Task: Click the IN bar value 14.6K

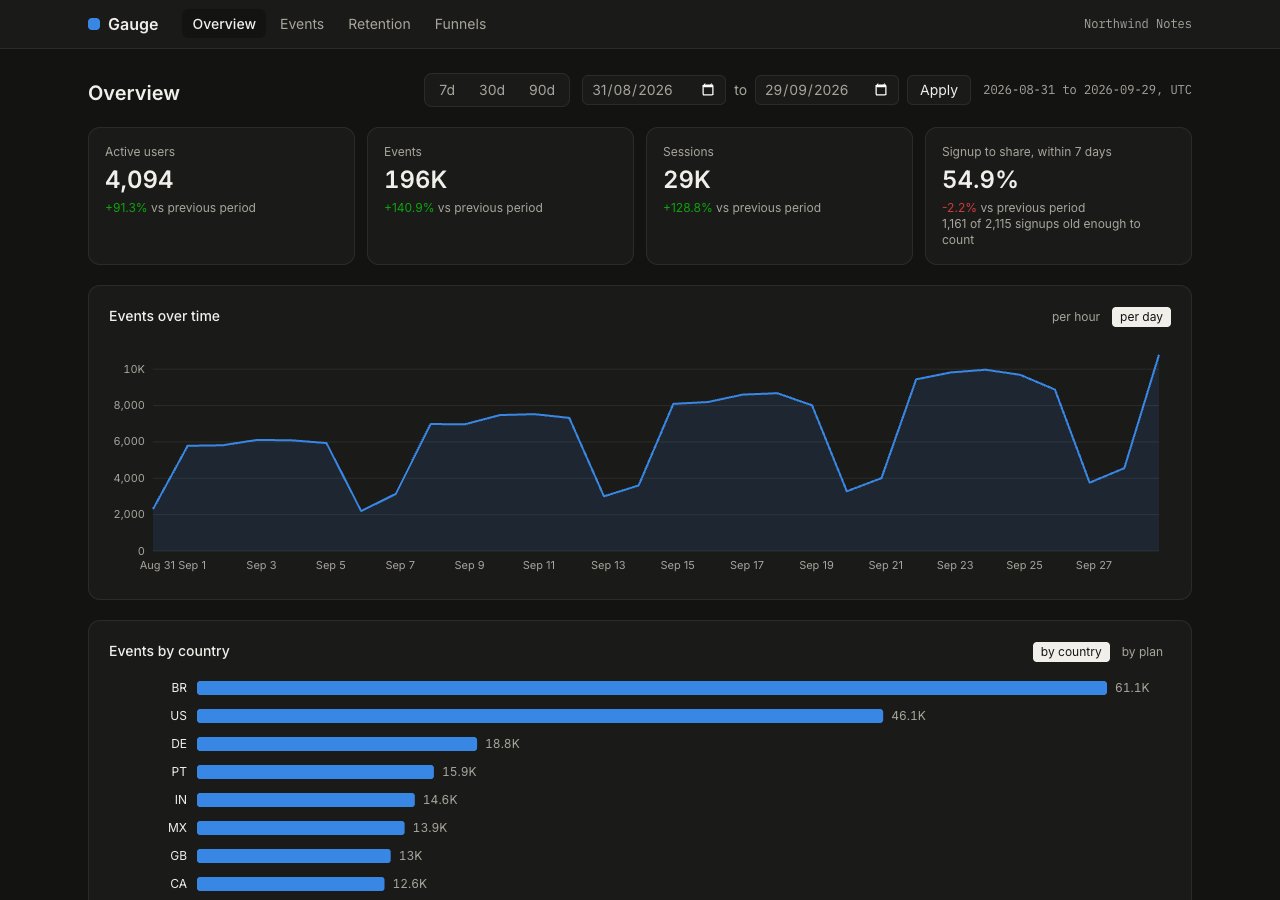Action: pyautogui.click(x=440, y=800)
